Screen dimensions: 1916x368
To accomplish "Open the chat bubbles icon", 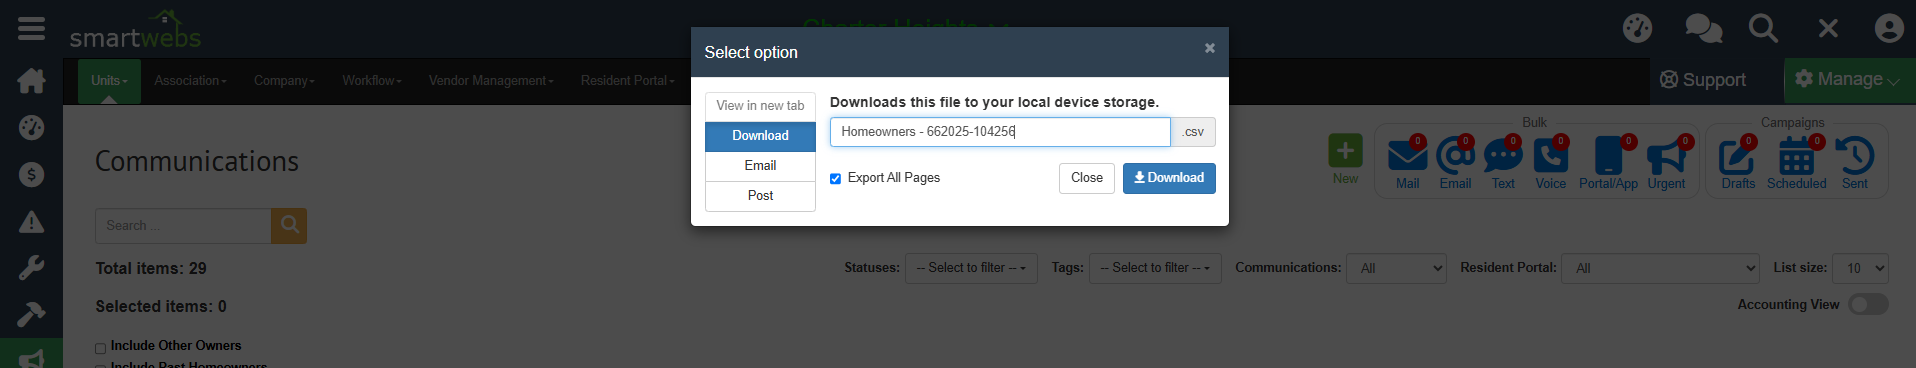I will [x=1703, y=28].
